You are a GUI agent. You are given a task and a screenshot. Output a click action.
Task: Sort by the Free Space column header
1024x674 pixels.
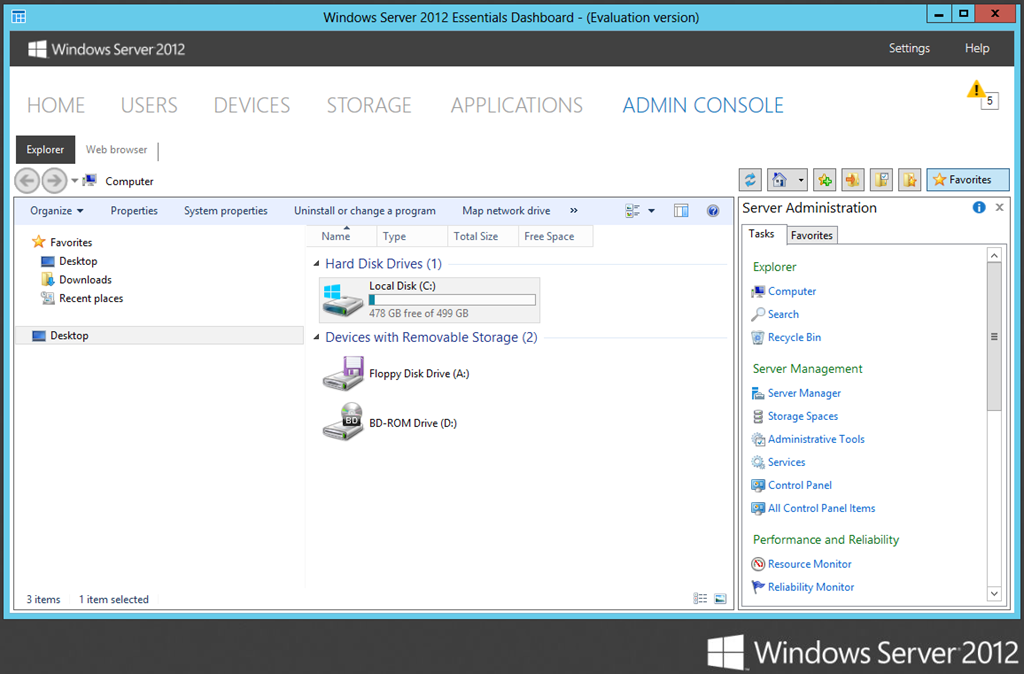pos(556,236)
